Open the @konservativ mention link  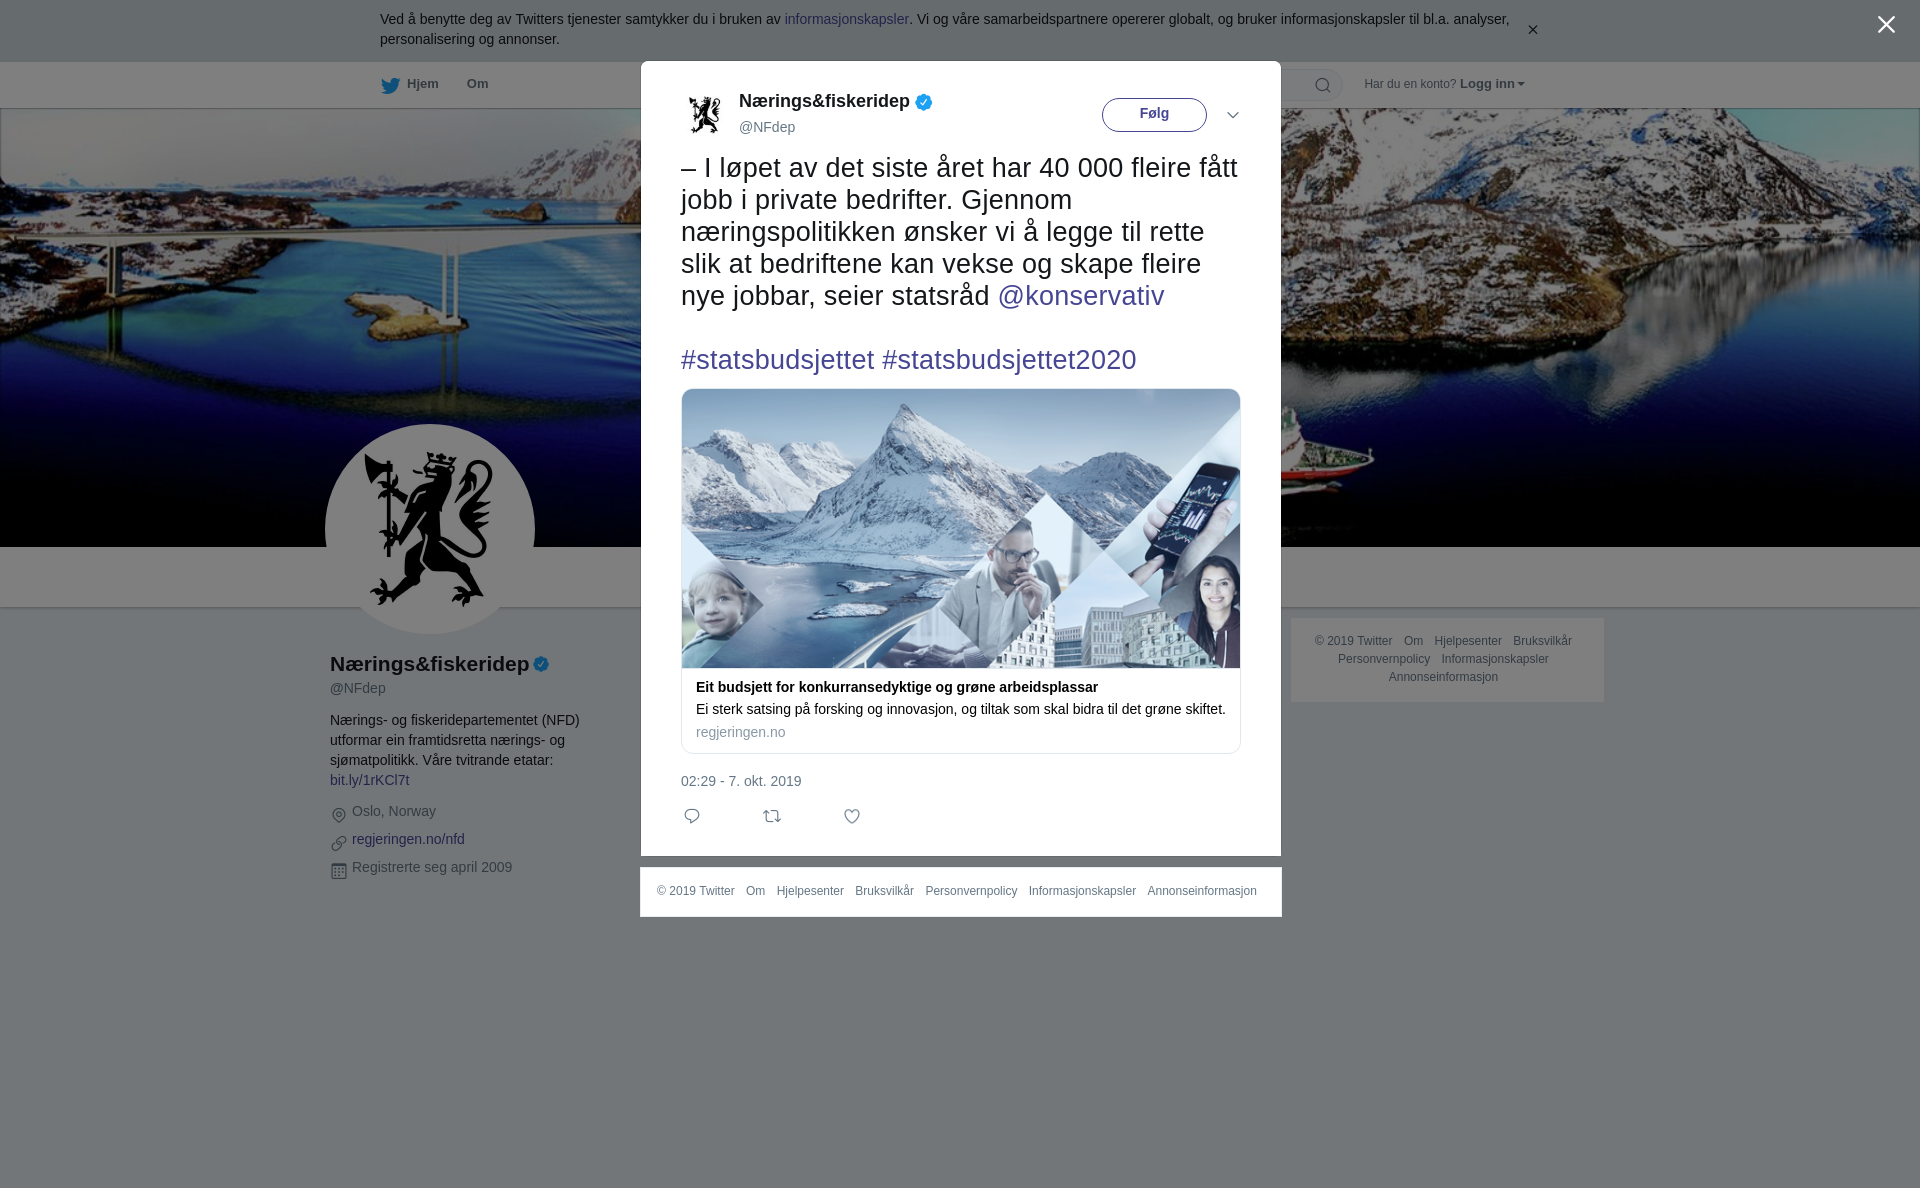point(1081,296)
